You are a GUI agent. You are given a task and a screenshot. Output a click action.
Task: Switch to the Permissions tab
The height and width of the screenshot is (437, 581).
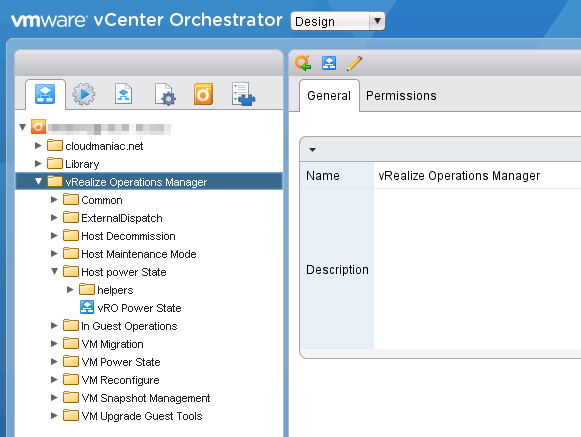(401, 96)
